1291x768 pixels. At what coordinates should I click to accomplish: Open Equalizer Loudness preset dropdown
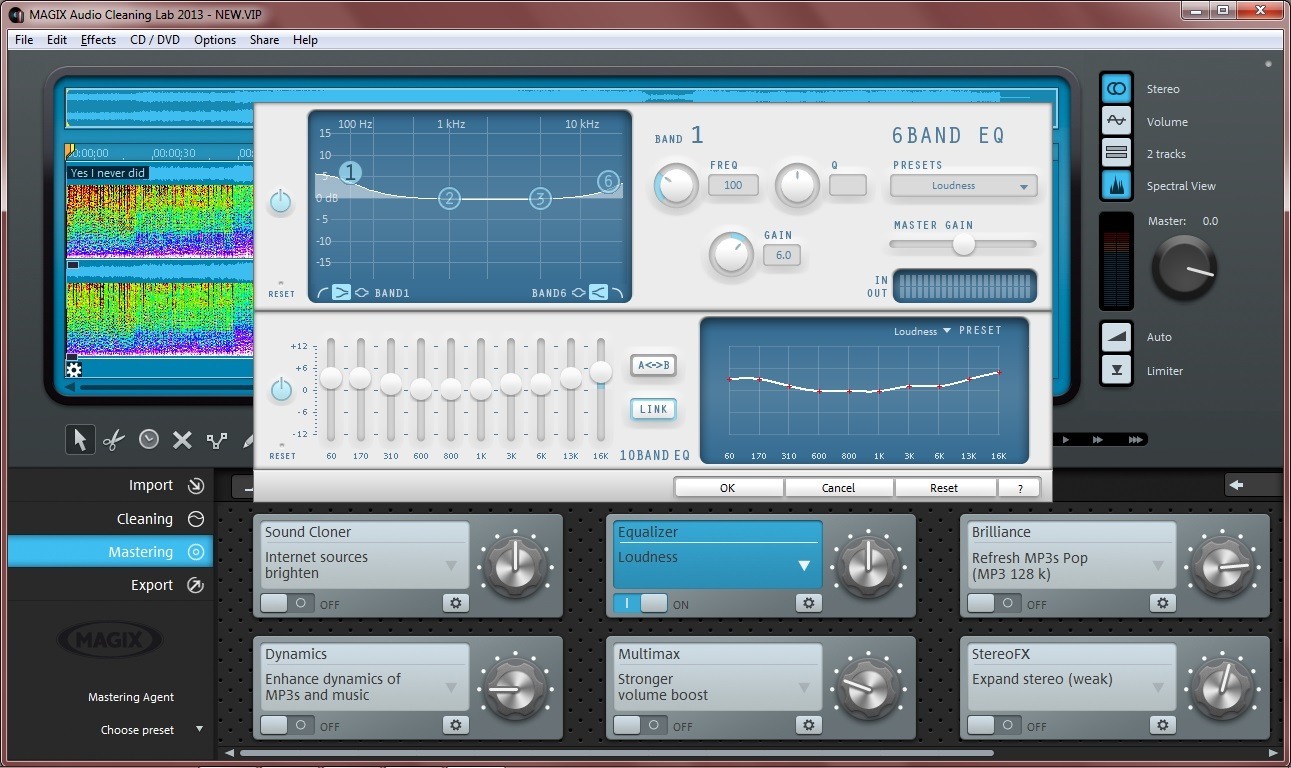coord(804,566)
